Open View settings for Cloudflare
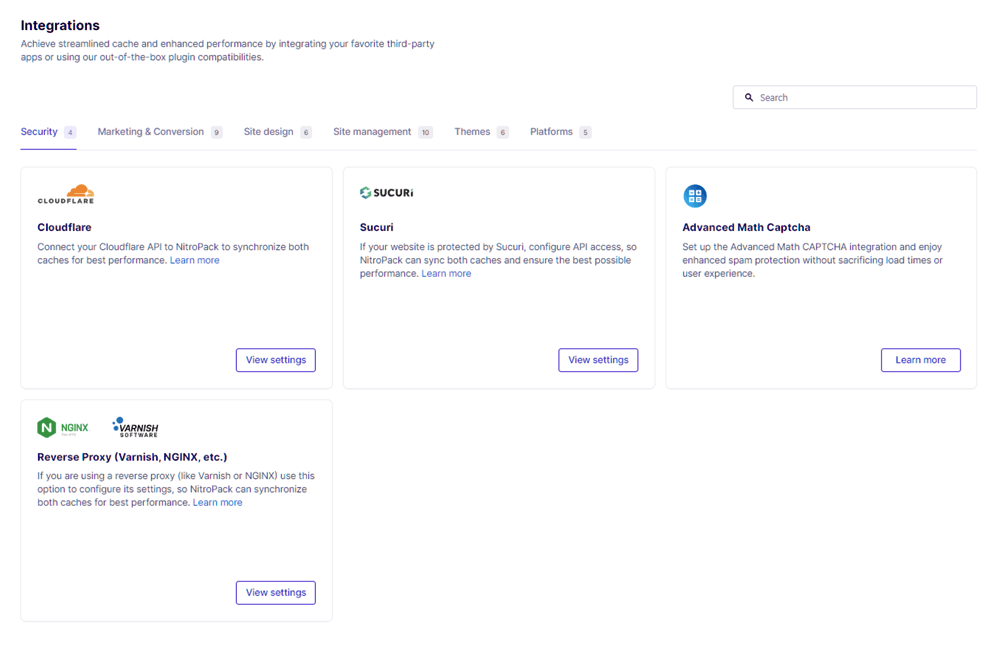This screenshot has height=648, width=1000. (275, 360)
